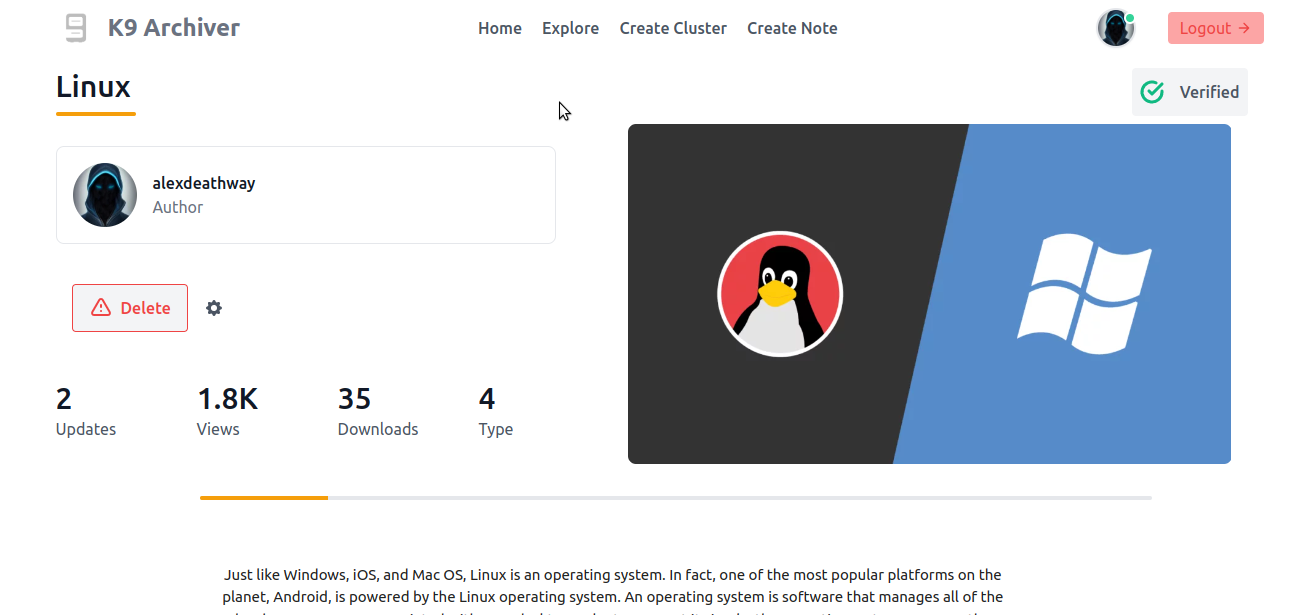1305x615 pixels.
Task: Click the warning triangle icon in Delete
Action: [101, 308]
